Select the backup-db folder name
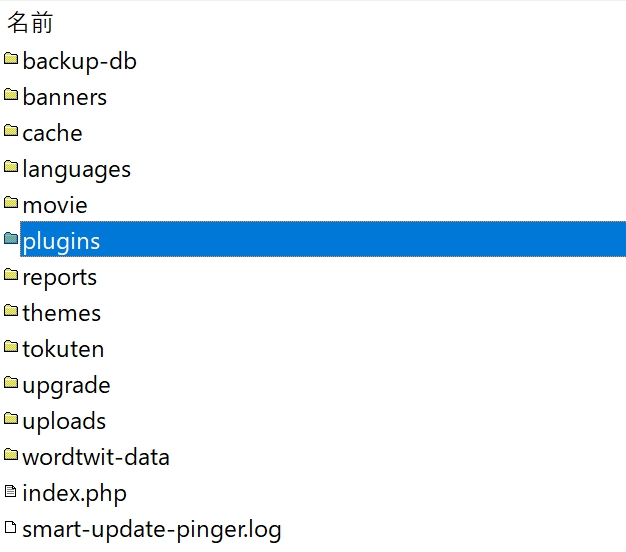626x552 pixels. click(x=79, y=62)
